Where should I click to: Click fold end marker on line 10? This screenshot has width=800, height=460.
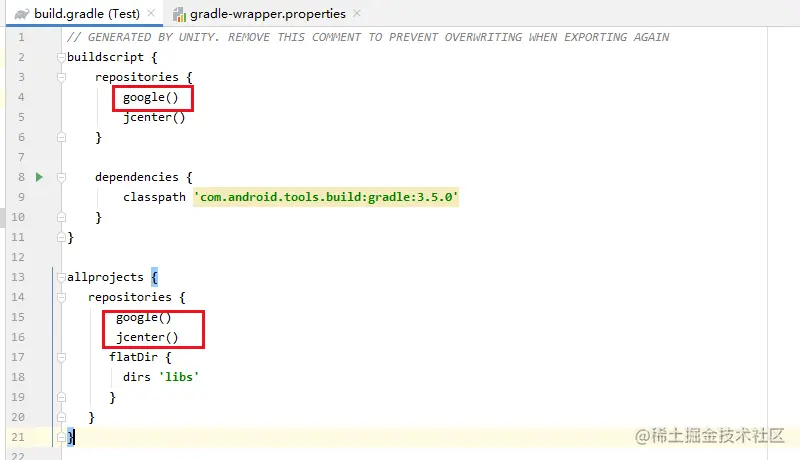(x=61, y=217)
